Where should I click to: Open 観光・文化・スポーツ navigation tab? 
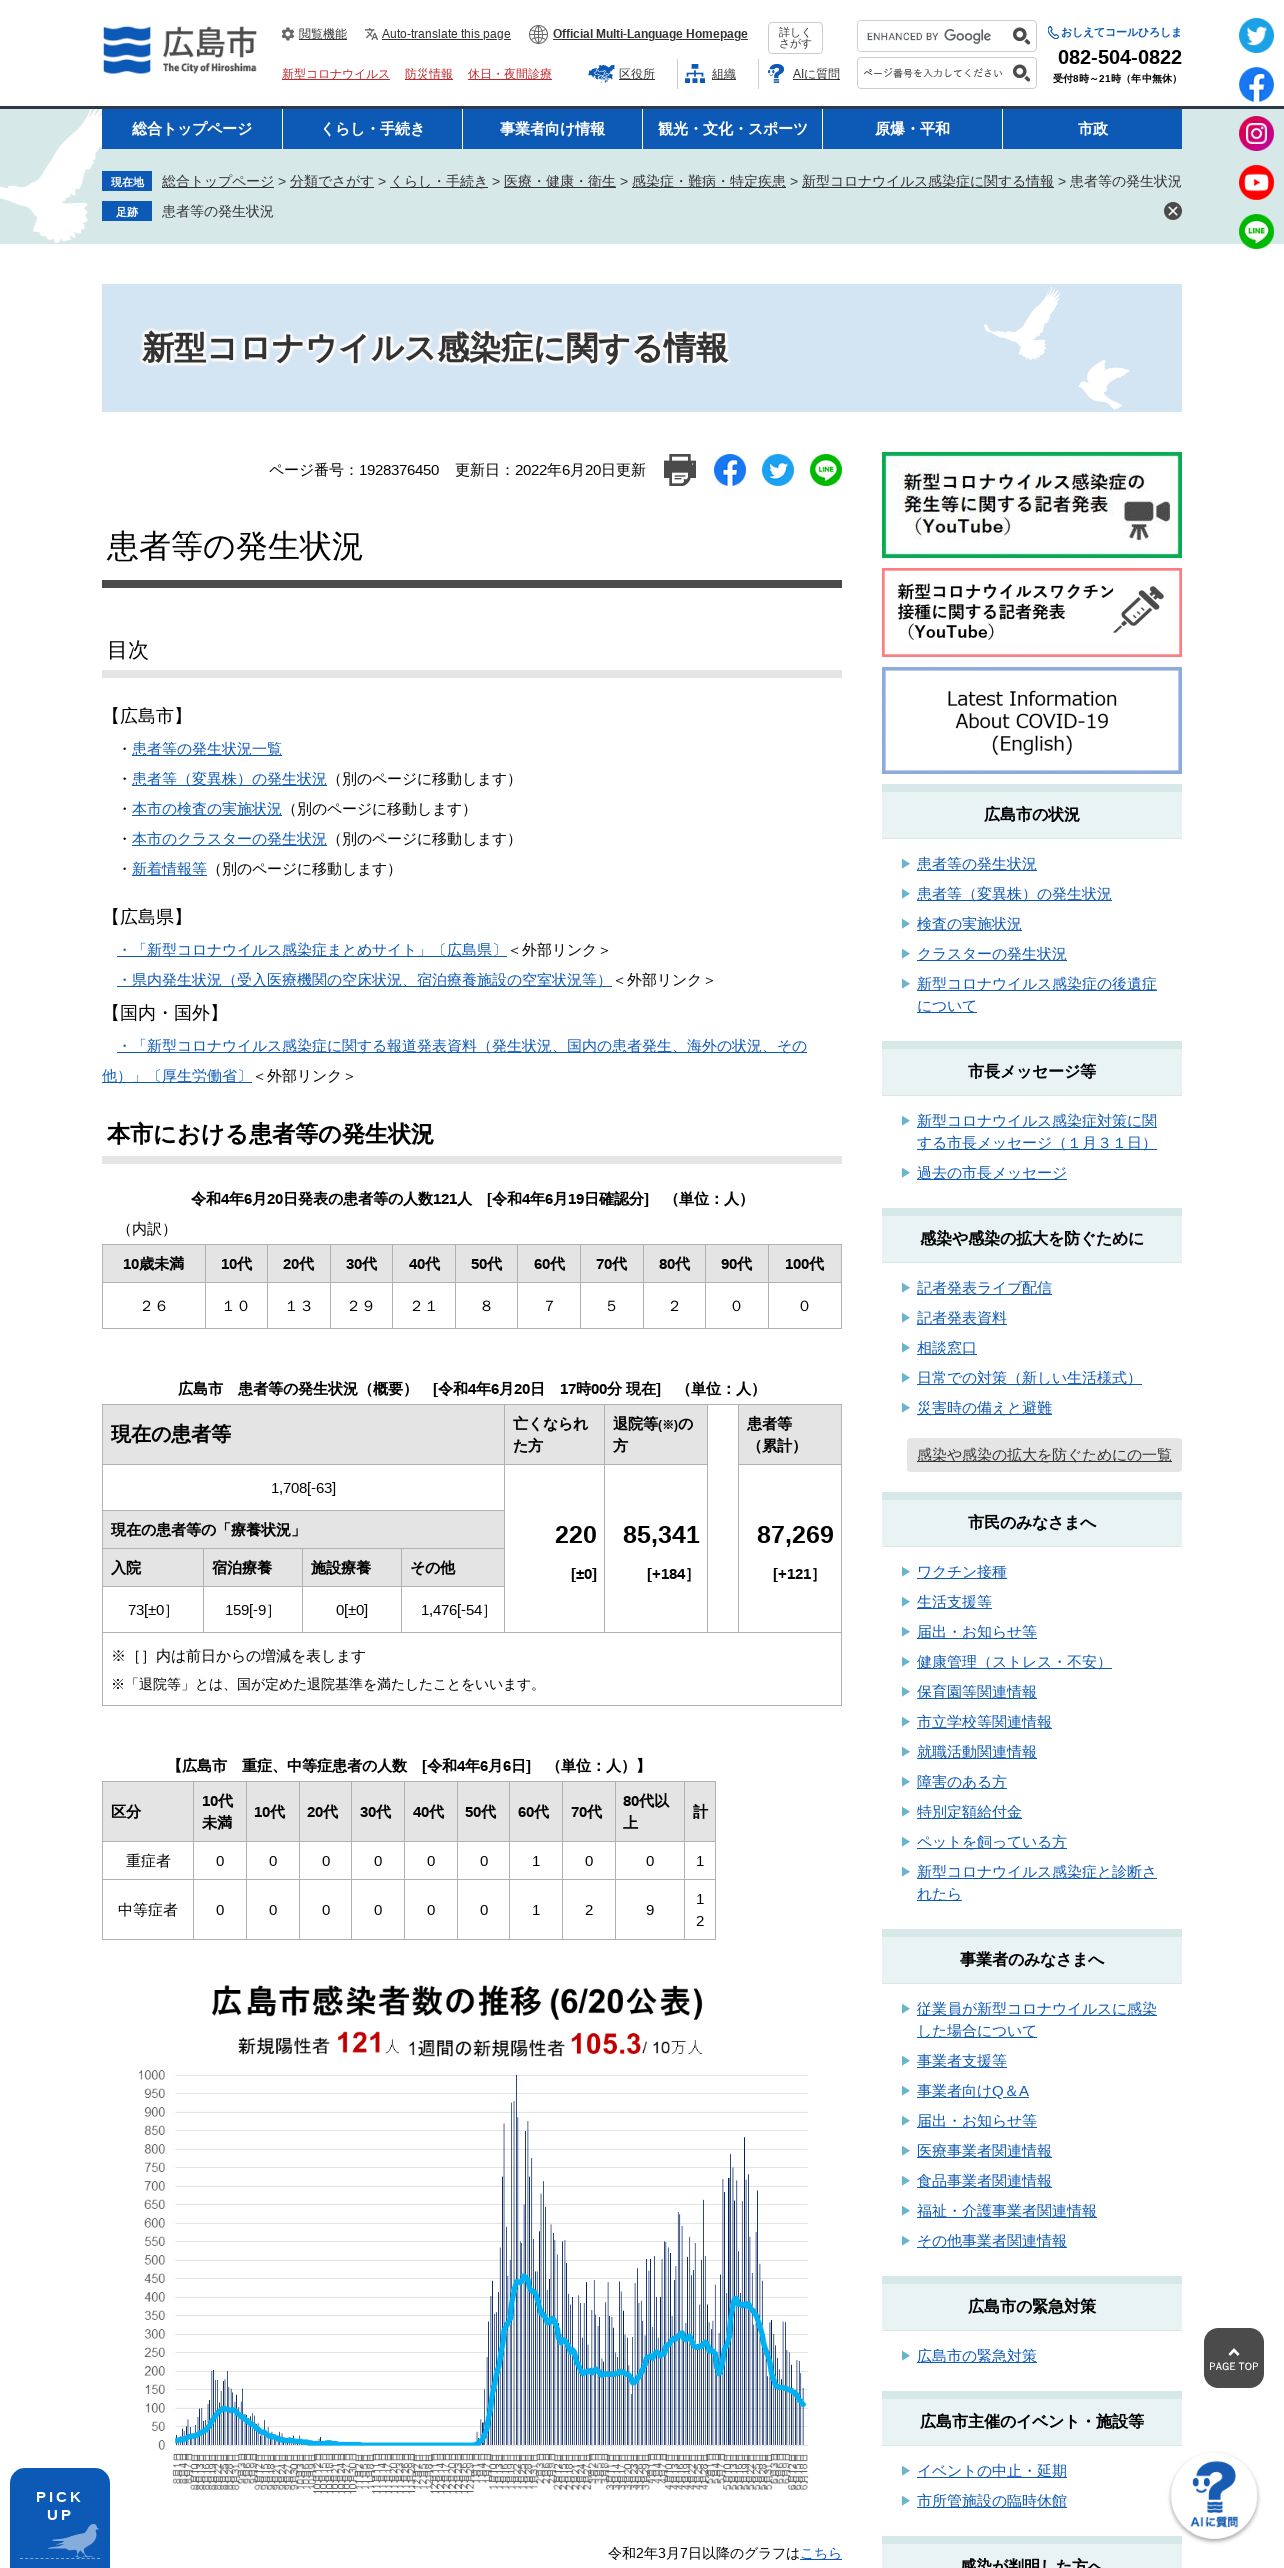(732, 129)
